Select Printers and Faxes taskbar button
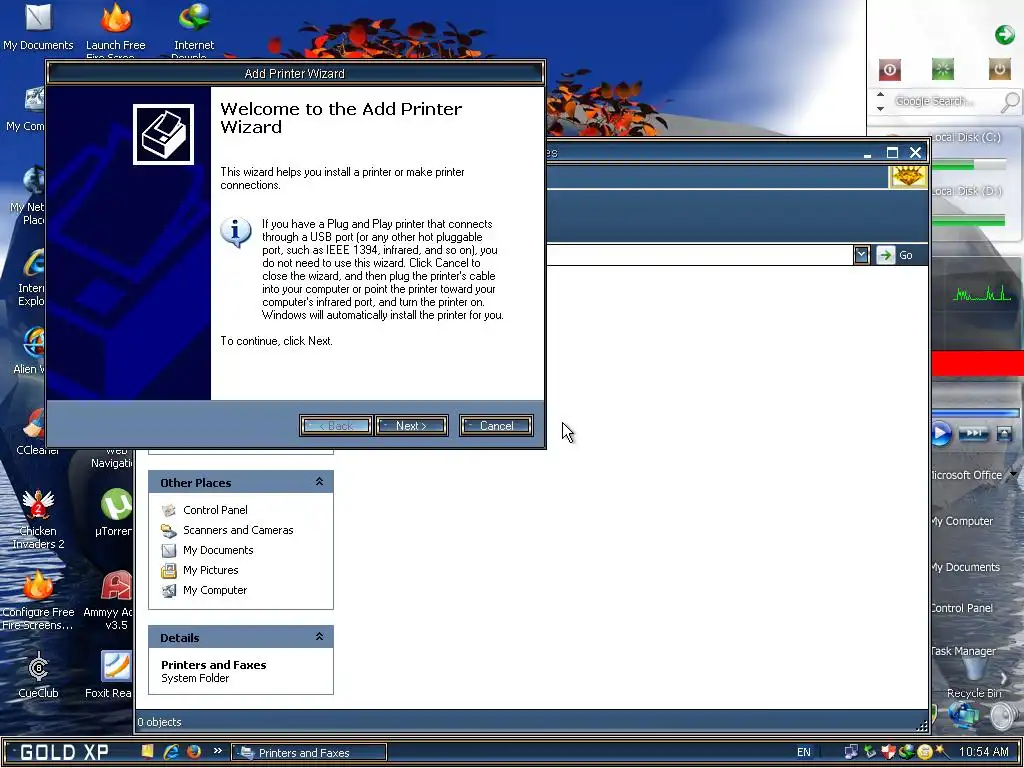 pyautogui.click(x=309, y=753)
